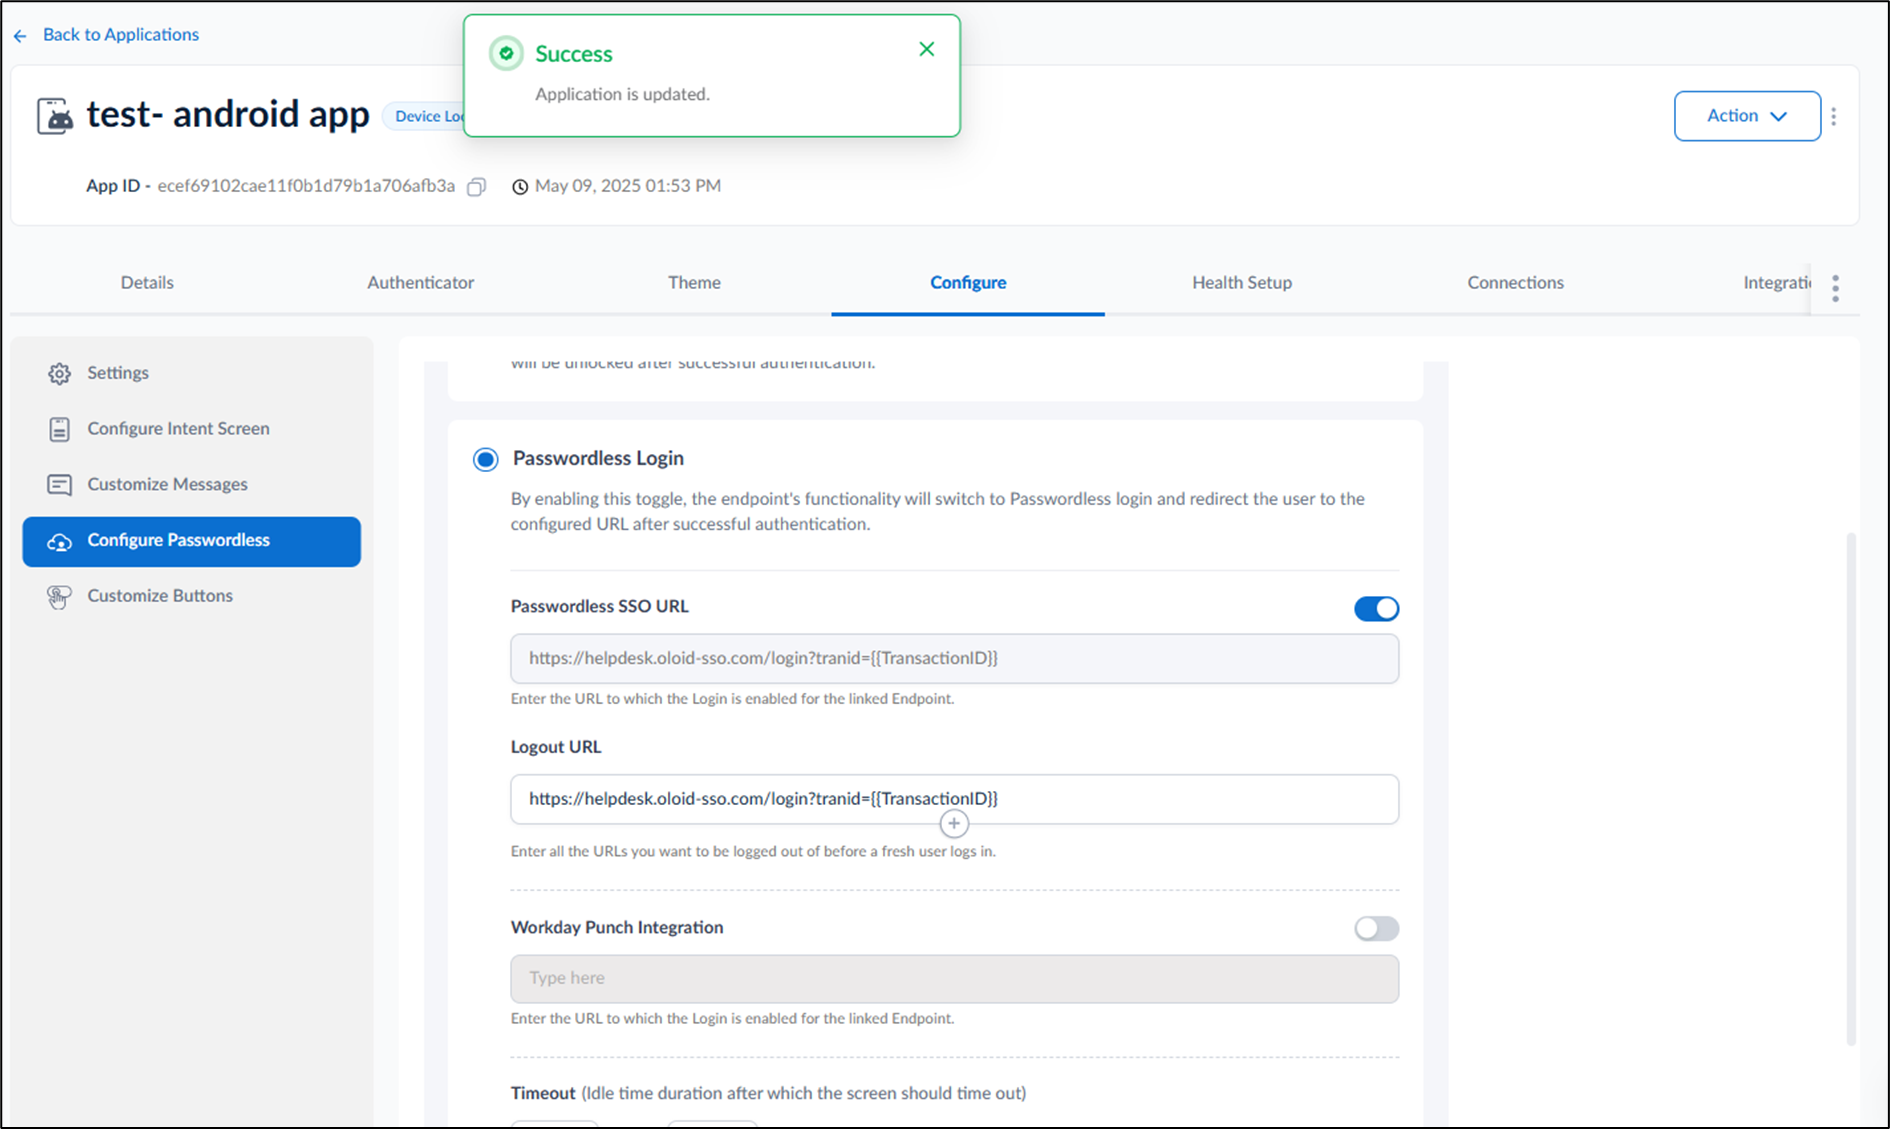Image resolution: width=1890 pixels, height=1129 pixels.
Task: Open the kebab menu beside Action
Action: [1834, 116]
